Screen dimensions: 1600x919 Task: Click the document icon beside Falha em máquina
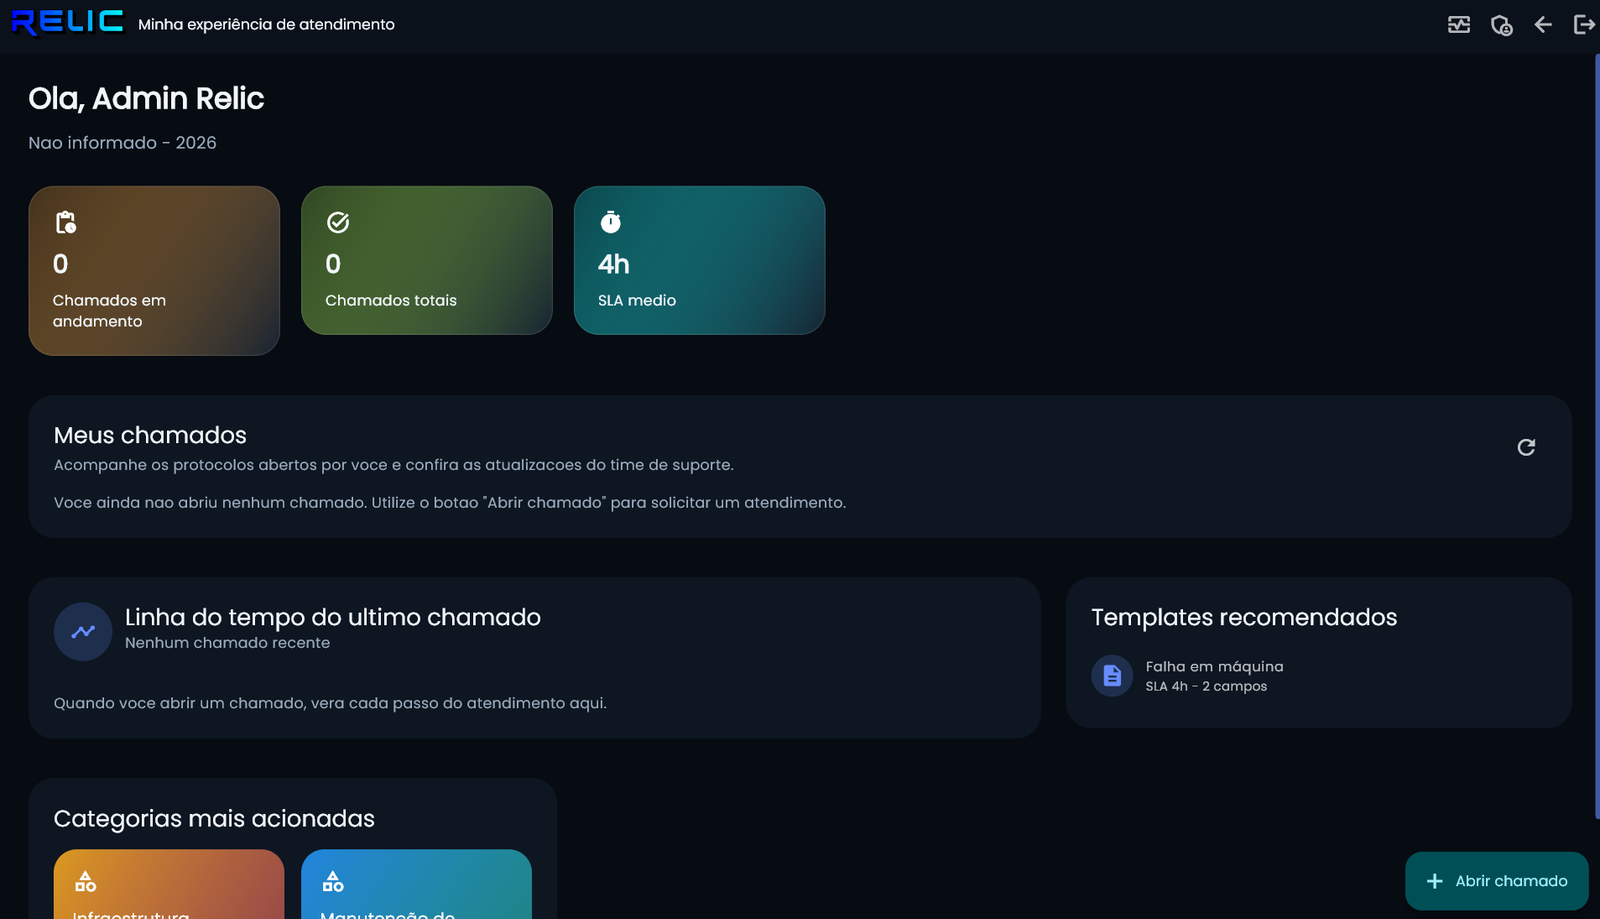click(x=1112, y=676)
